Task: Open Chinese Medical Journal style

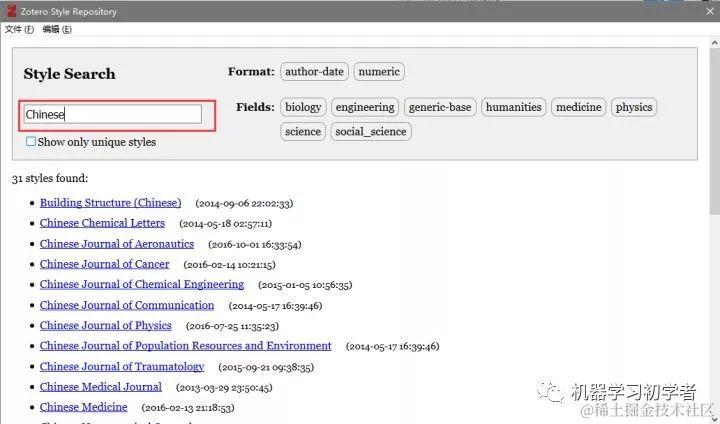Action: (x=101, y=387)
